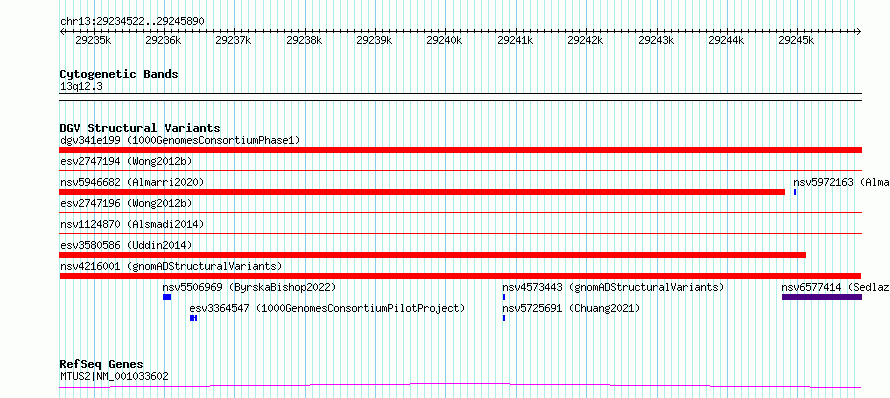Screen dimensions: 890x398
Task: Click the nsv6577414 (Sedlaz label
Action: 836,287
